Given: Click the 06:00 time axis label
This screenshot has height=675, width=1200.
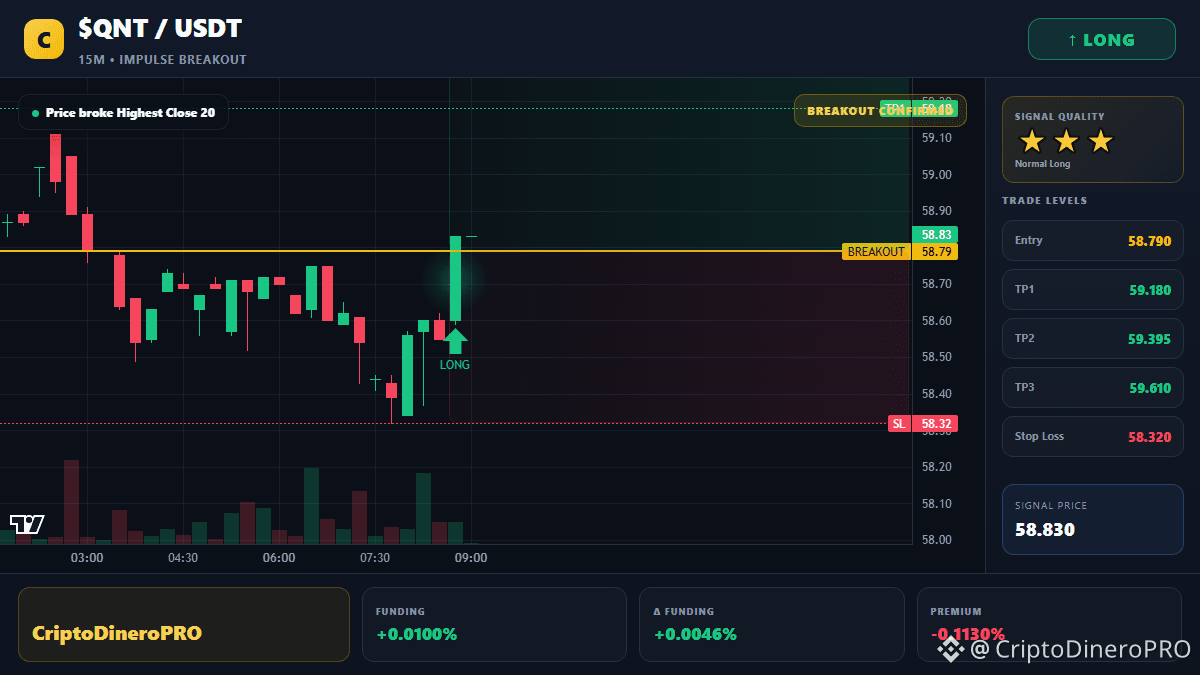Looking at the screenshot, I should point(279,558).
